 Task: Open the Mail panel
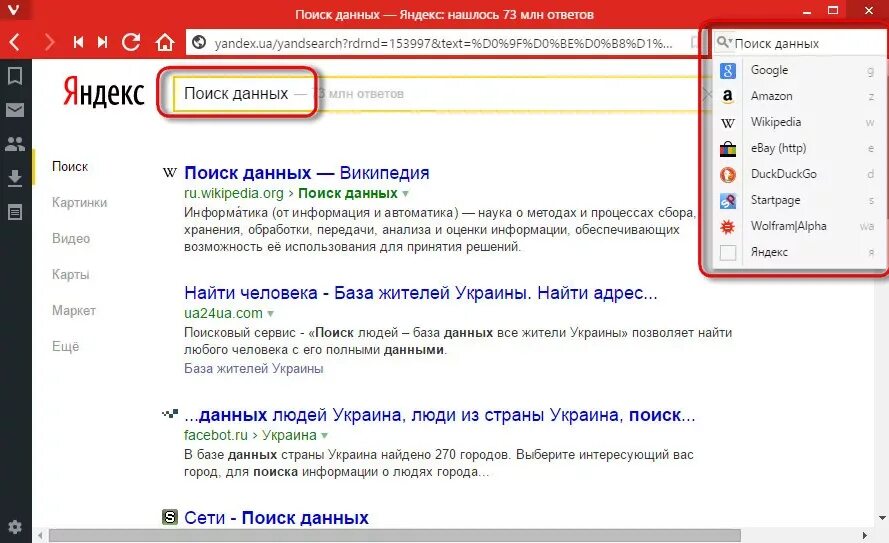[x=15, y=110]
